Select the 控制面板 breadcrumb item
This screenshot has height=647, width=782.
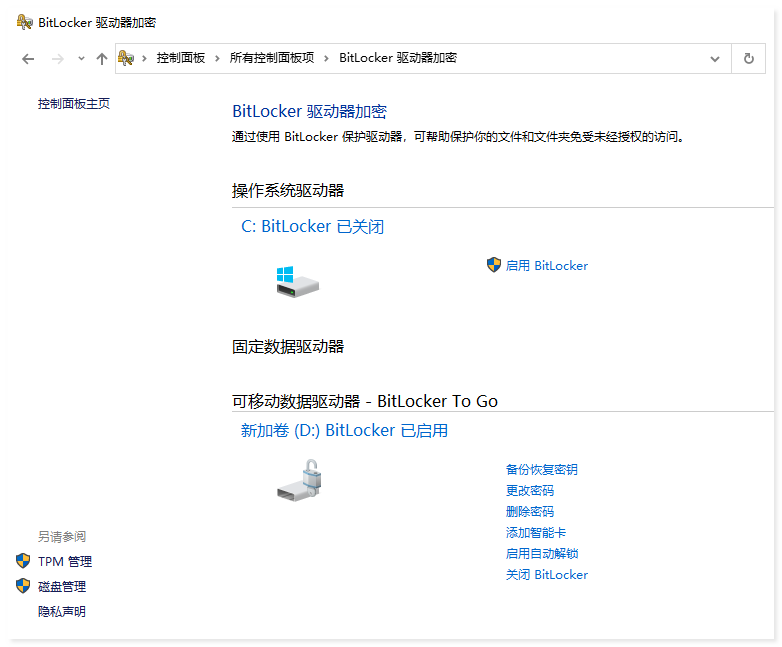click(x=181, y=58)
